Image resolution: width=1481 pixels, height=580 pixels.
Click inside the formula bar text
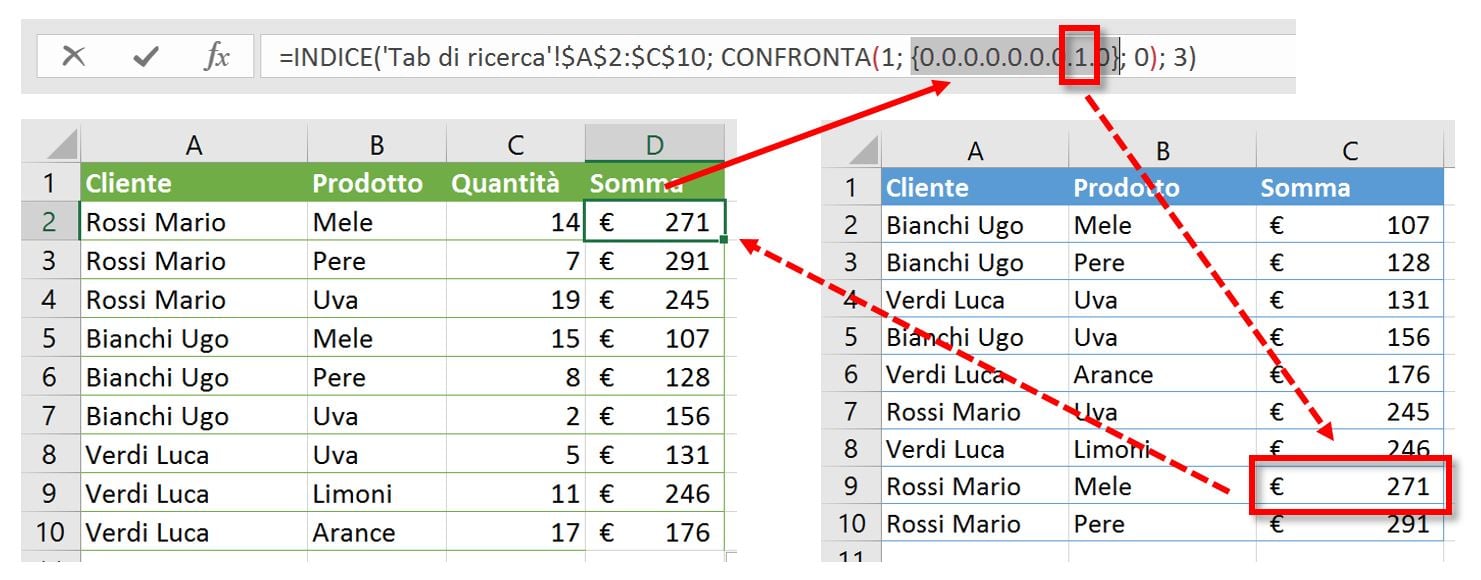click(x=737, y=58)
